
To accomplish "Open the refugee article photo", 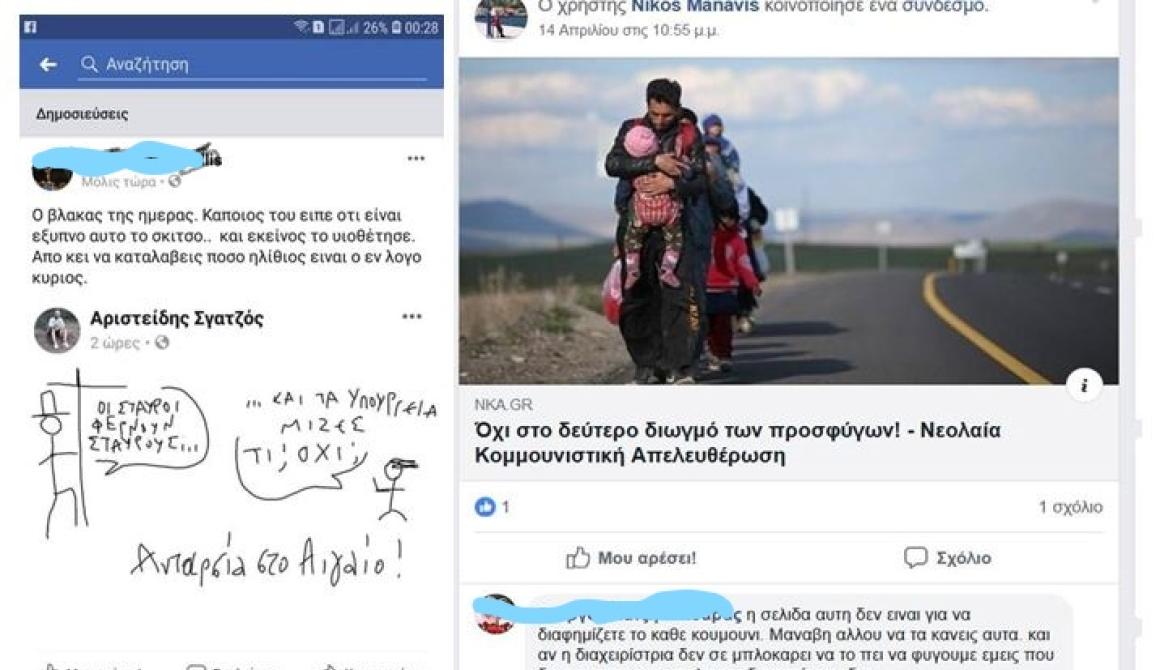I will point(788,220).
